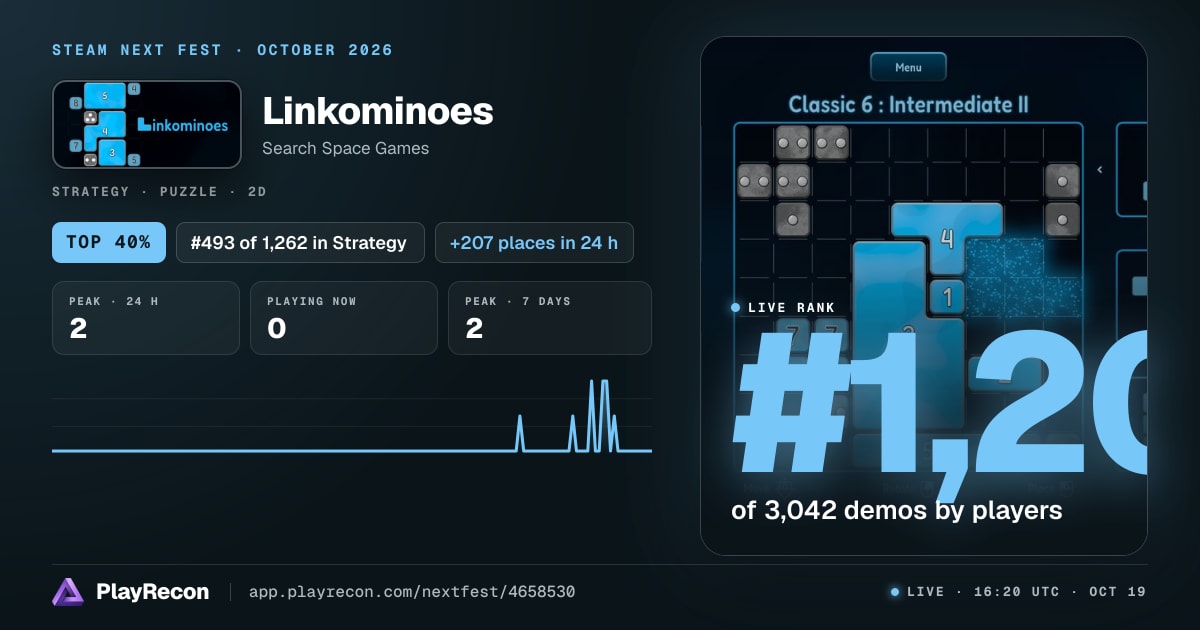Click 'of 3,042 demos by players' text
1200x630 pixels.
coord(897,510)
